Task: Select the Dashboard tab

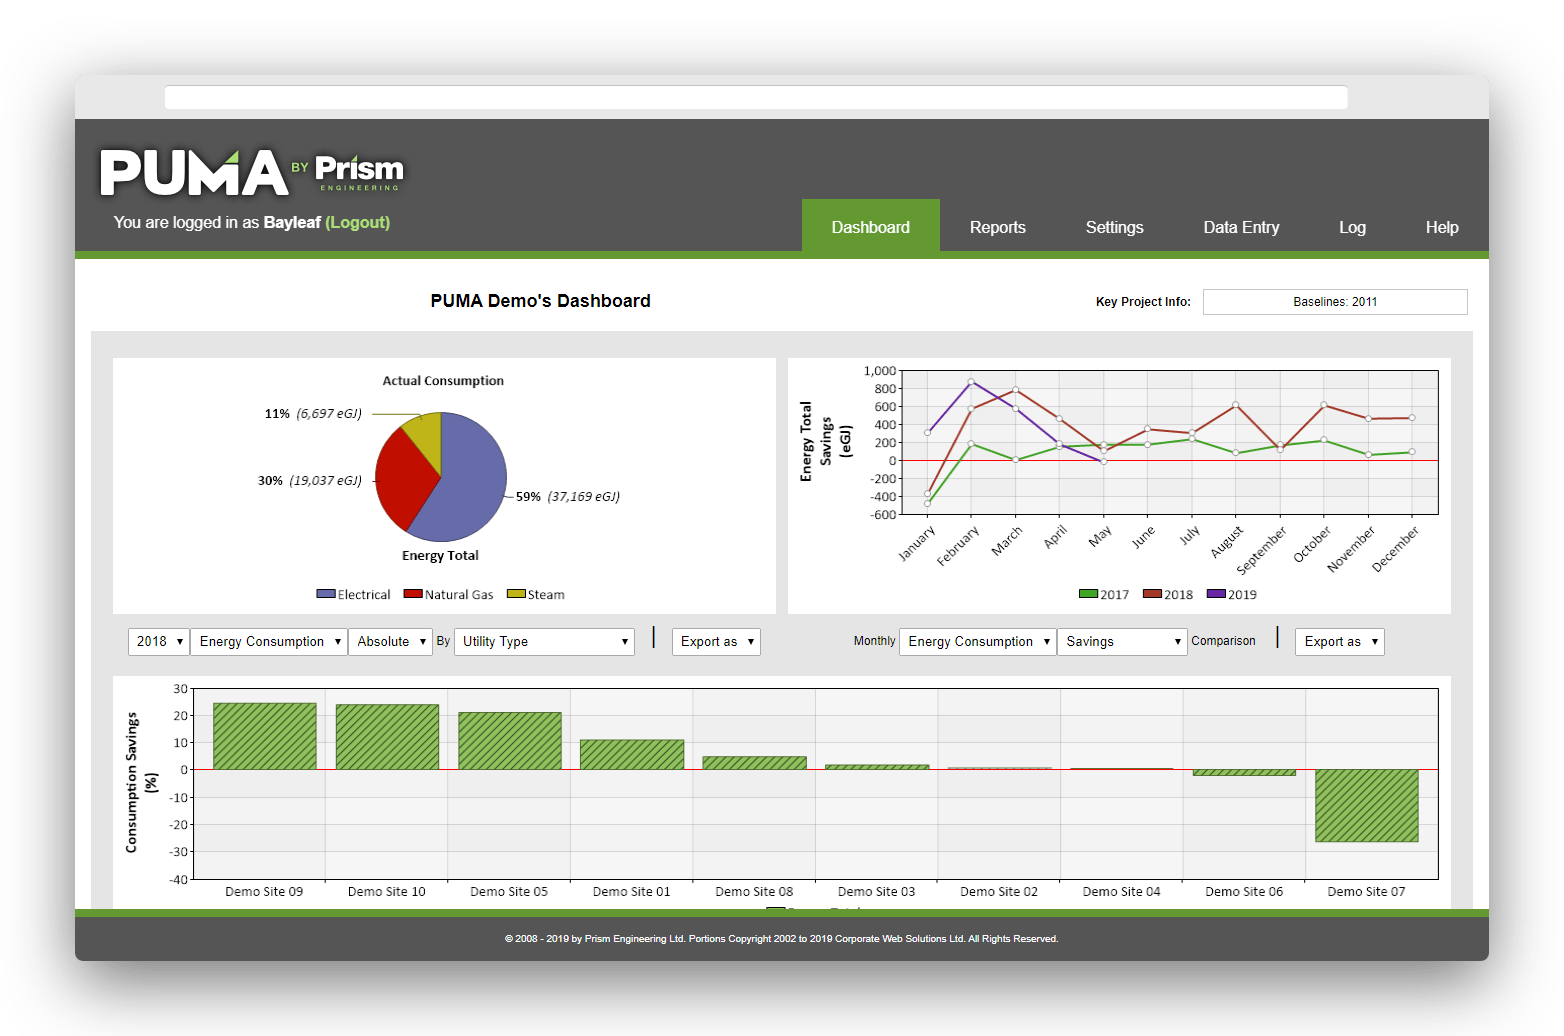Action: coord(870,227)
